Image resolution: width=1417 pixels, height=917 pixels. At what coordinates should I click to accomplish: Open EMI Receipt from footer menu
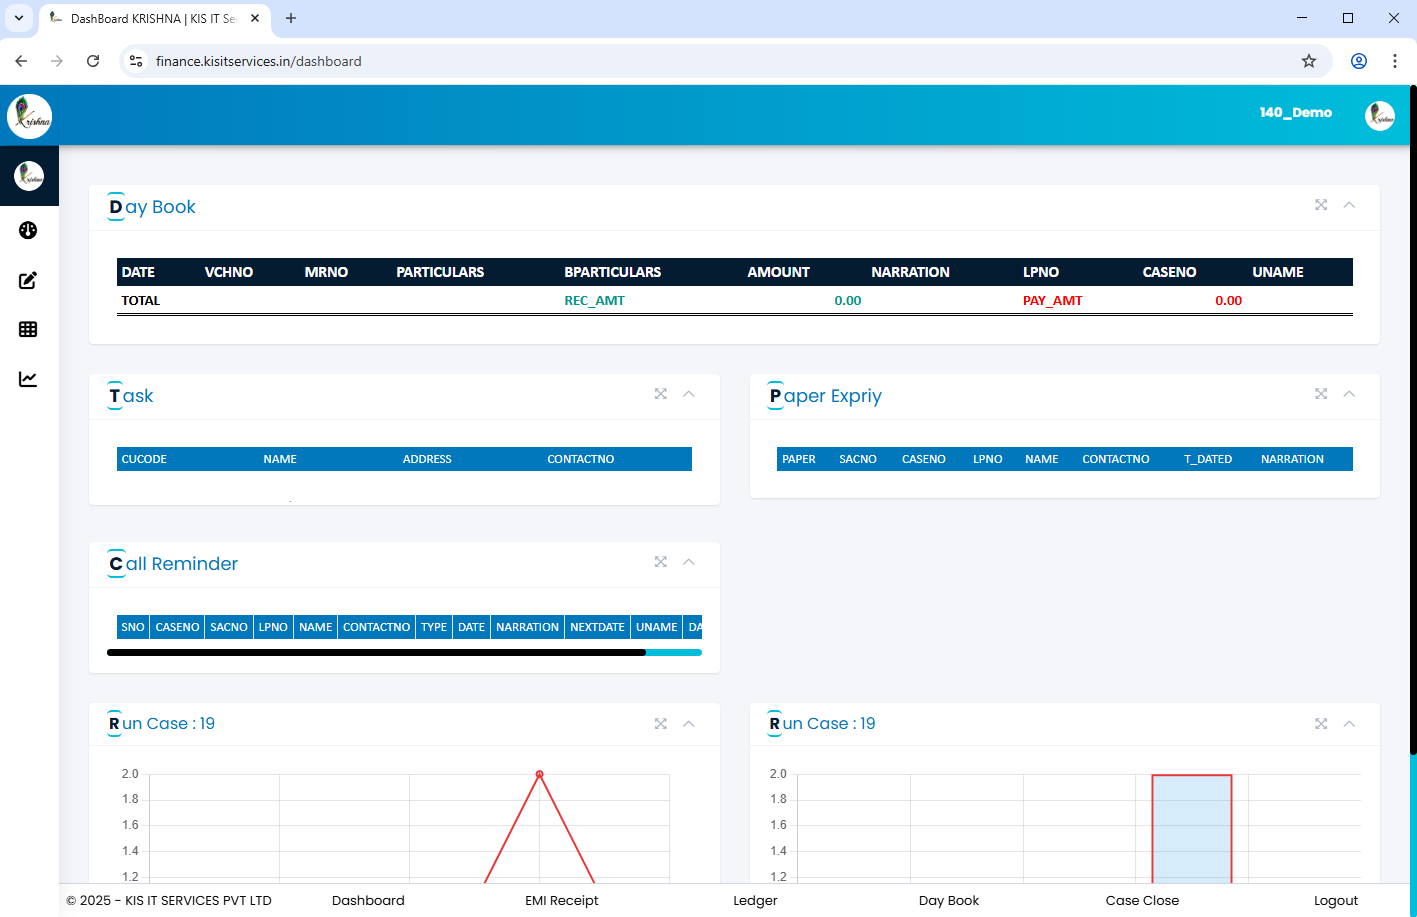(x=561, y=901)
